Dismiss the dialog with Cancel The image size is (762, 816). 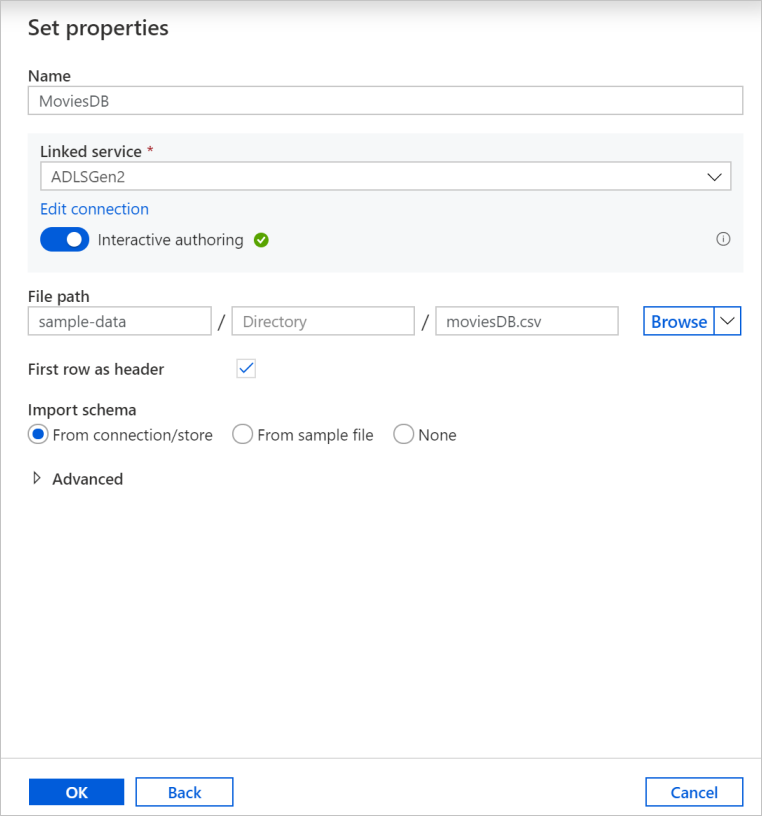[x=694, y=792]
